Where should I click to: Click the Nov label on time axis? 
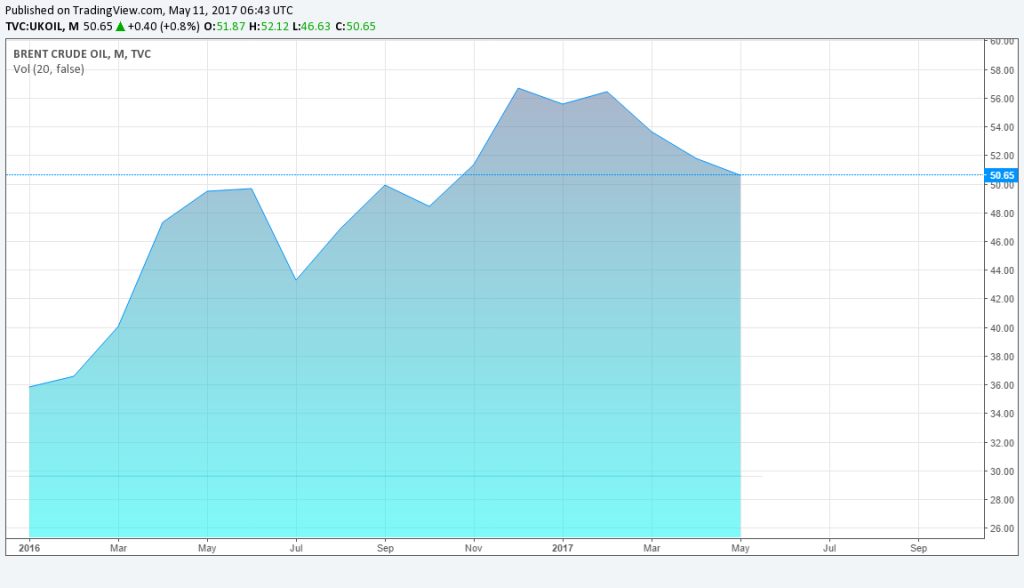click(473, 548)
